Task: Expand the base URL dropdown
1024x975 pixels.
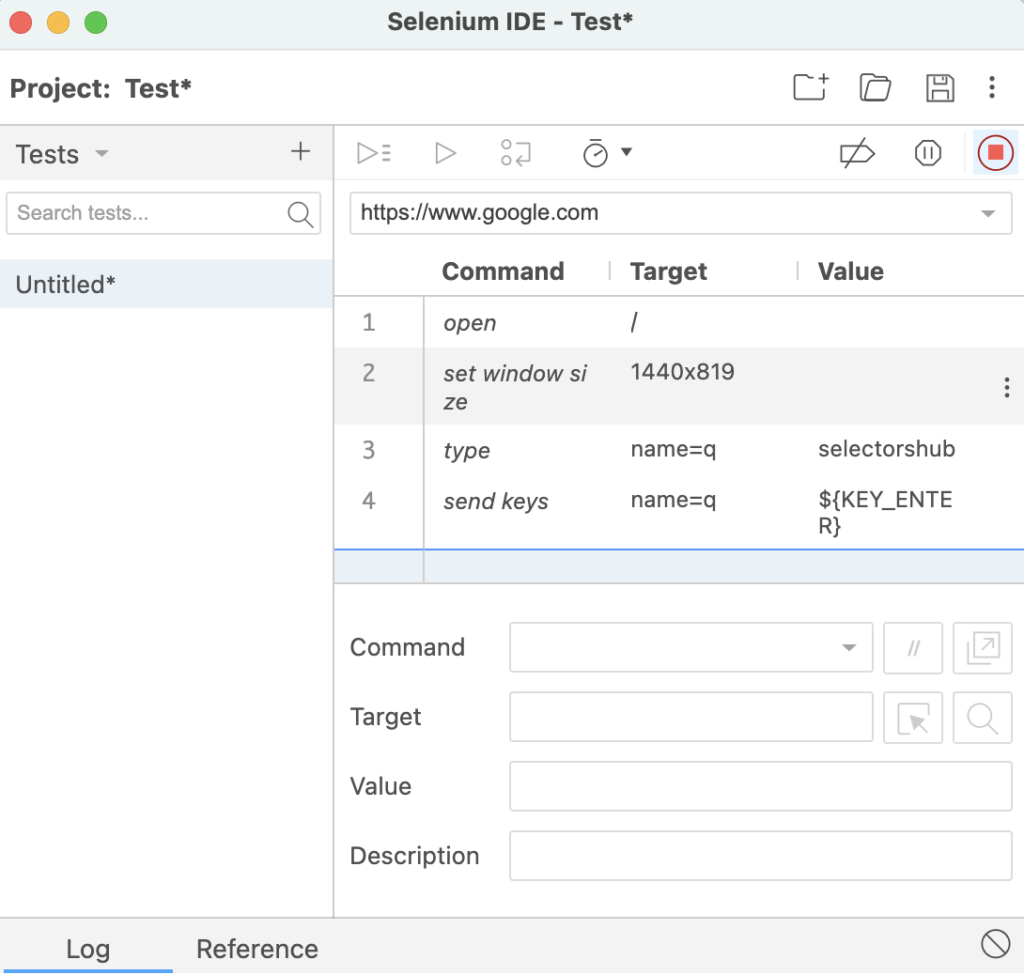Action: [989, 213]
